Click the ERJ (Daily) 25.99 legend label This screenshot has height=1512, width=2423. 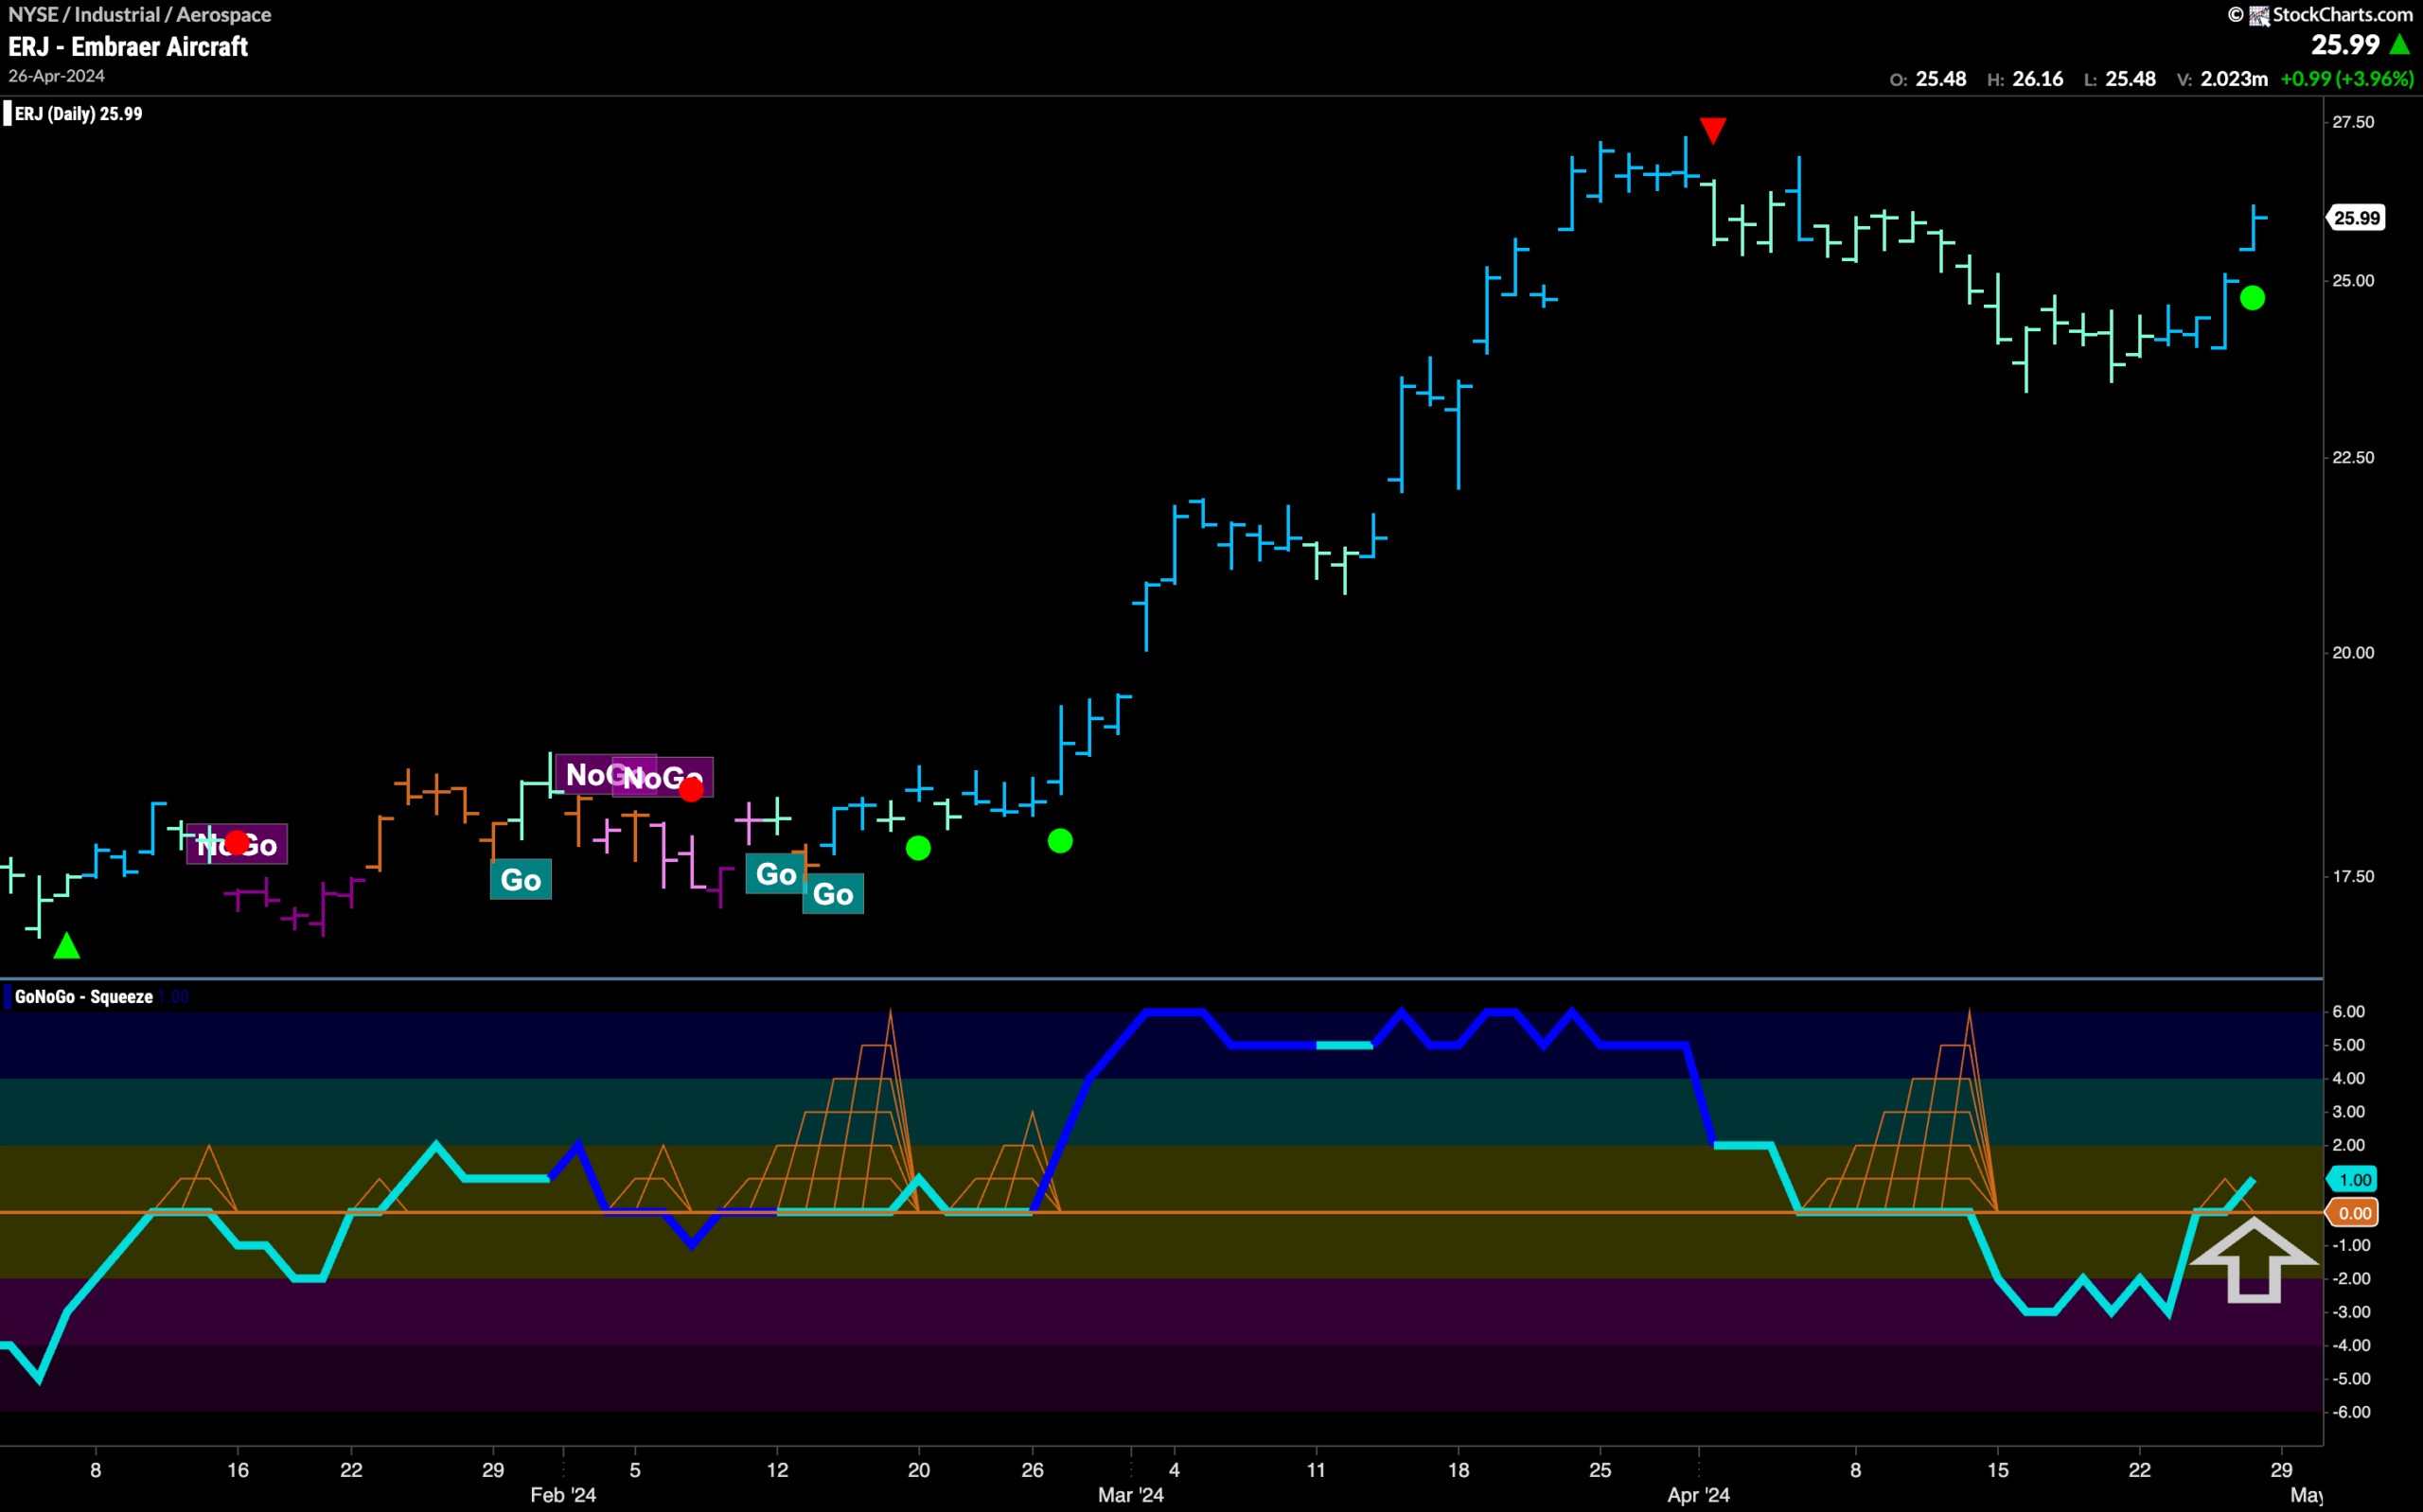[78, 114]
